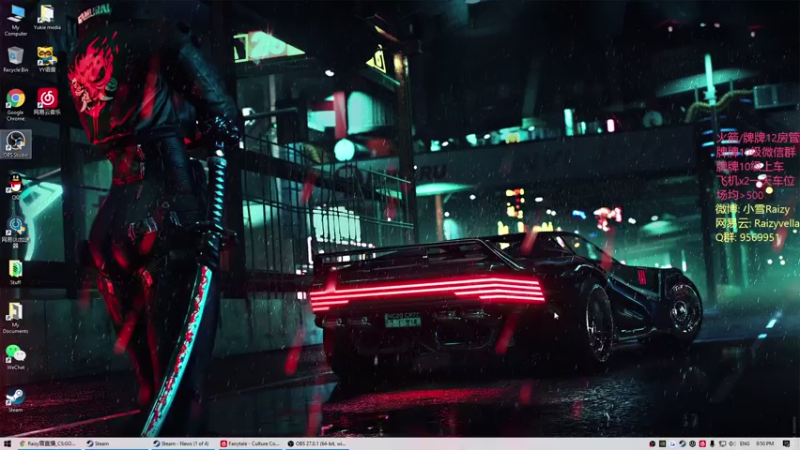
Task: Open the notification action center icon
Action: tap(786, 444)
